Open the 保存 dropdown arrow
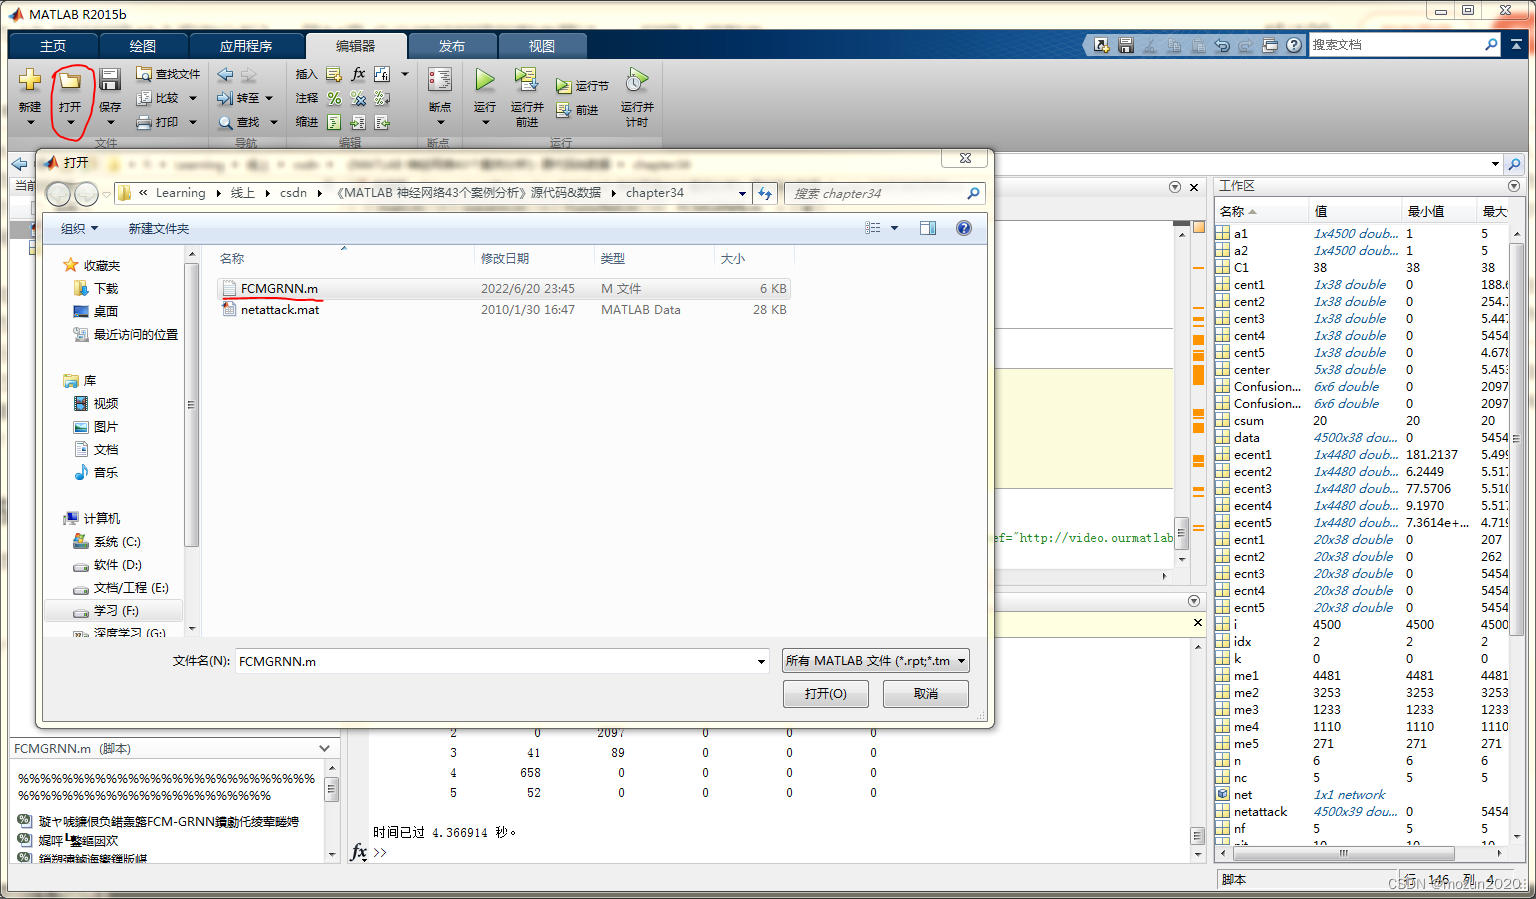1536x899 pixels. (110, 123)
